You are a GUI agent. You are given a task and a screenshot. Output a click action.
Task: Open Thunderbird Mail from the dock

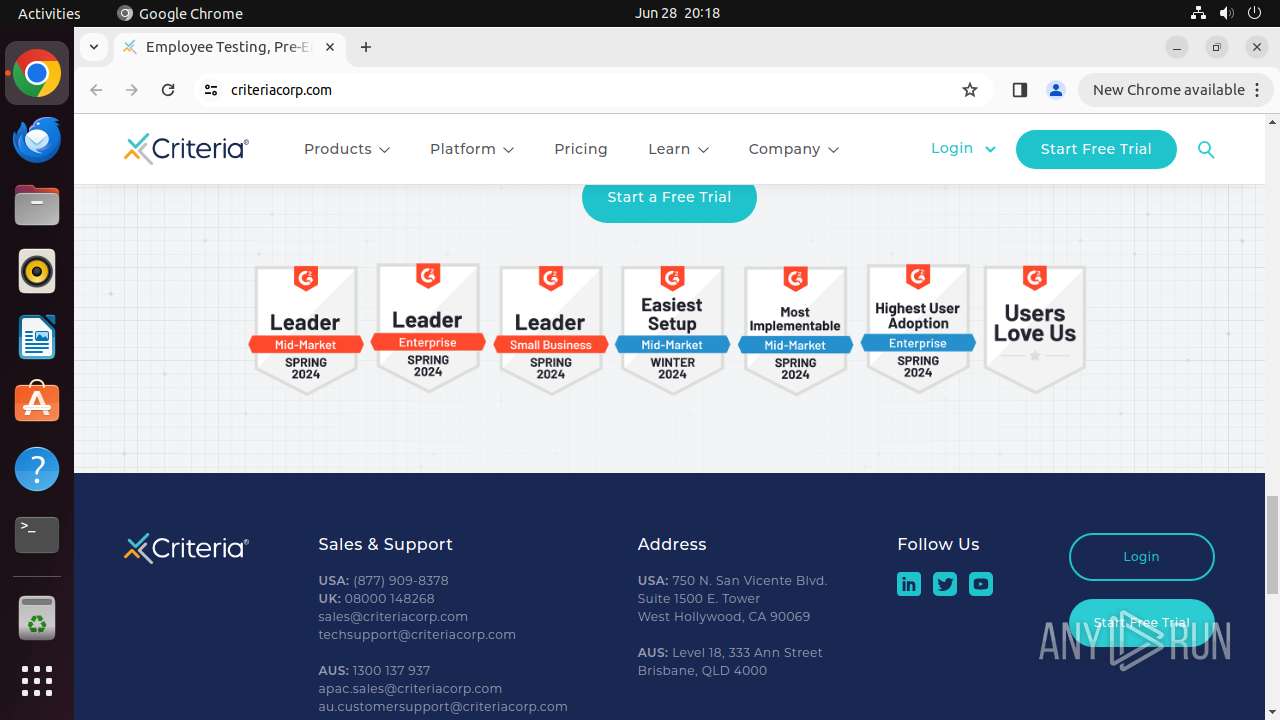pyautogui.click(x=37, y=140)
